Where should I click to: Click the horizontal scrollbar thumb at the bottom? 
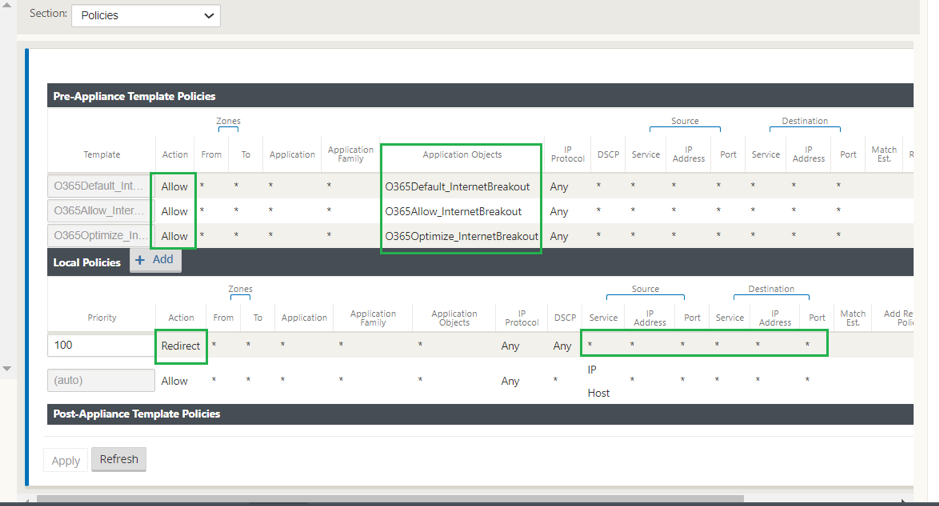[390, 498]
